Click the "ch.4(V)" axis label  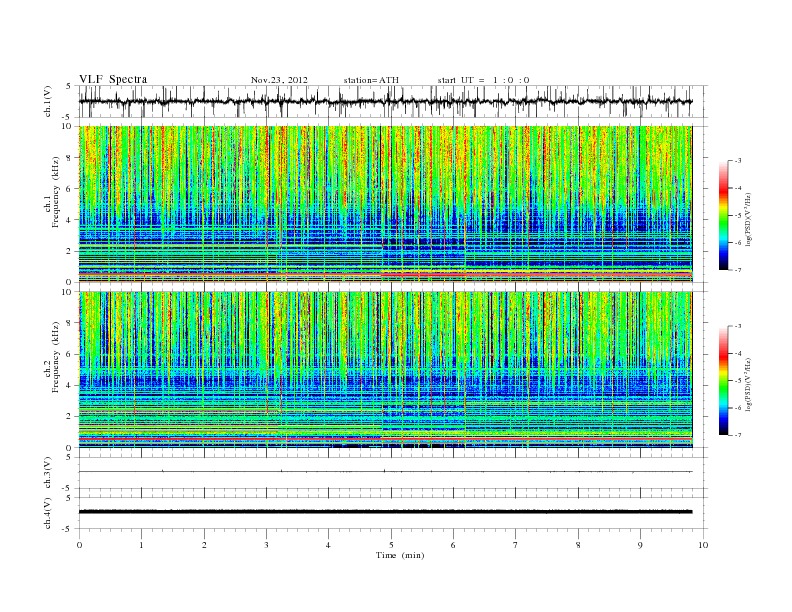pyautogui.click(x=47, y=513)
